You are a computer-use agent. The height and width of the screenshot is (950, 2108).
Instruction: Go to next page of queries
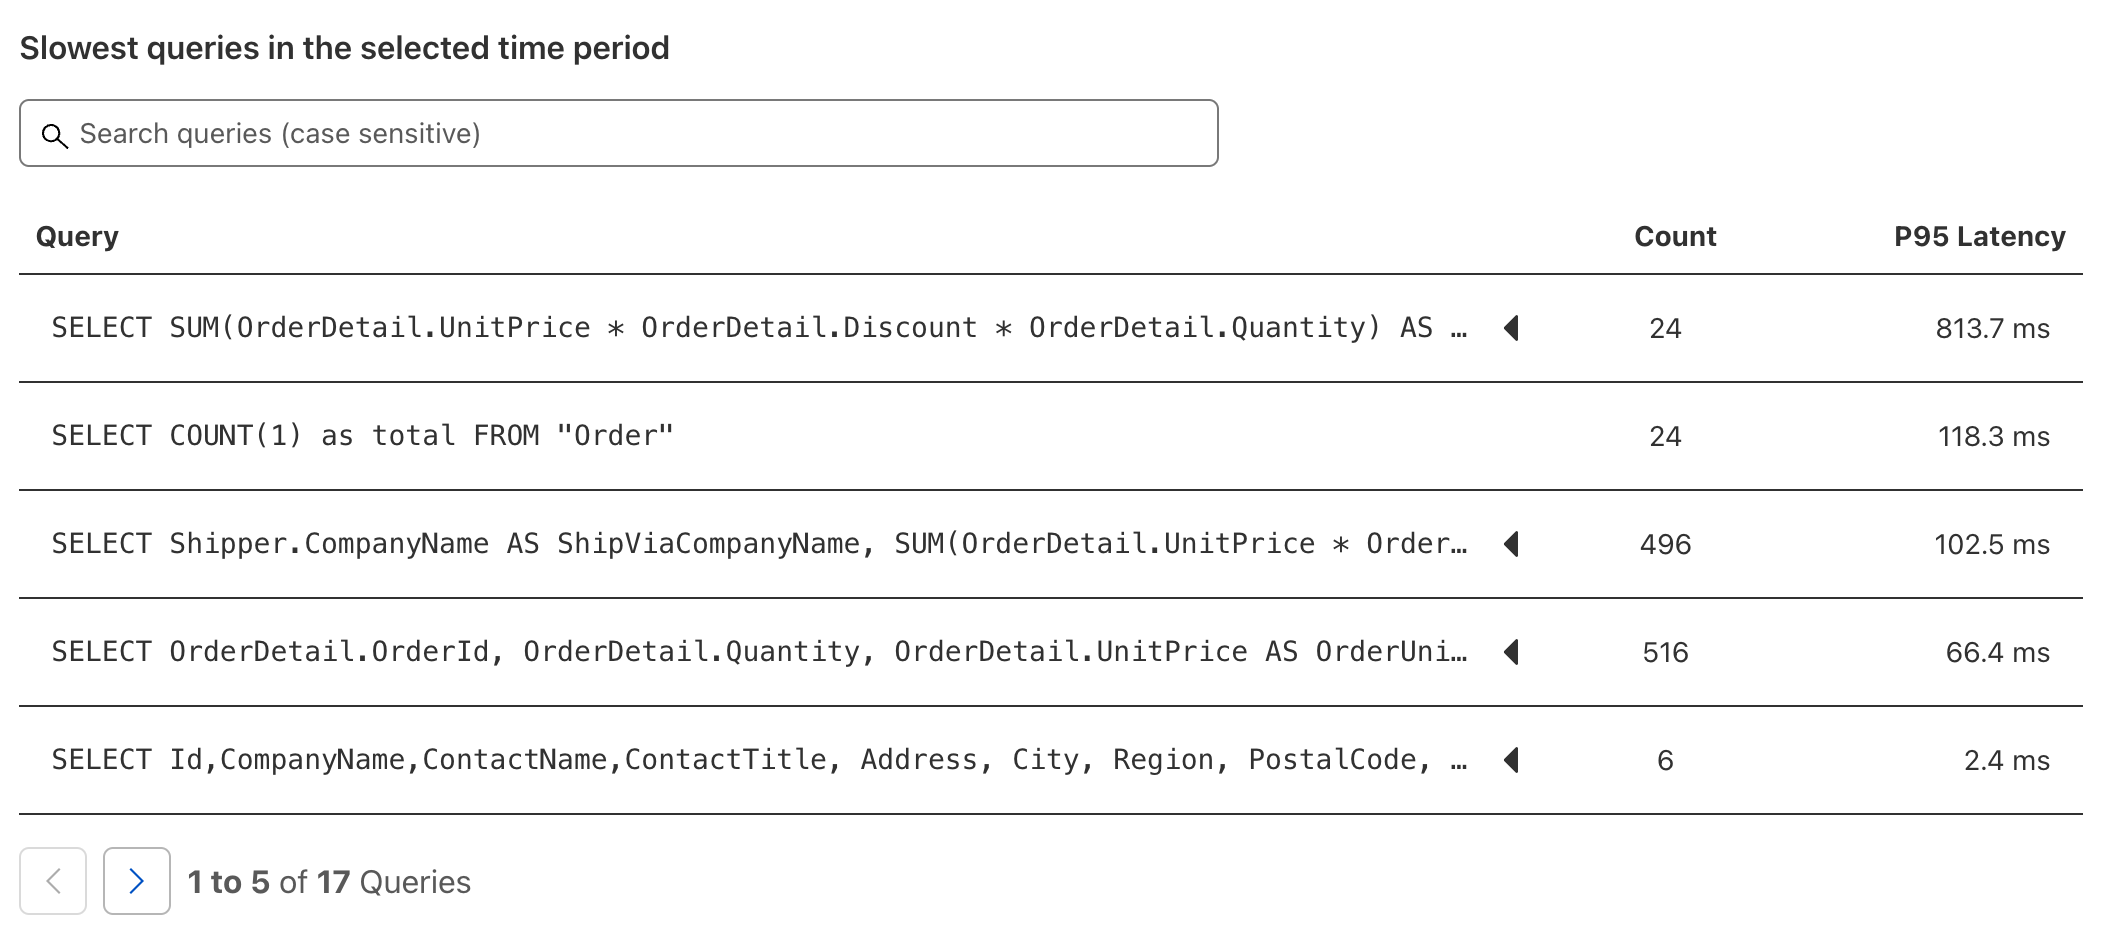[x=137, y=881]
